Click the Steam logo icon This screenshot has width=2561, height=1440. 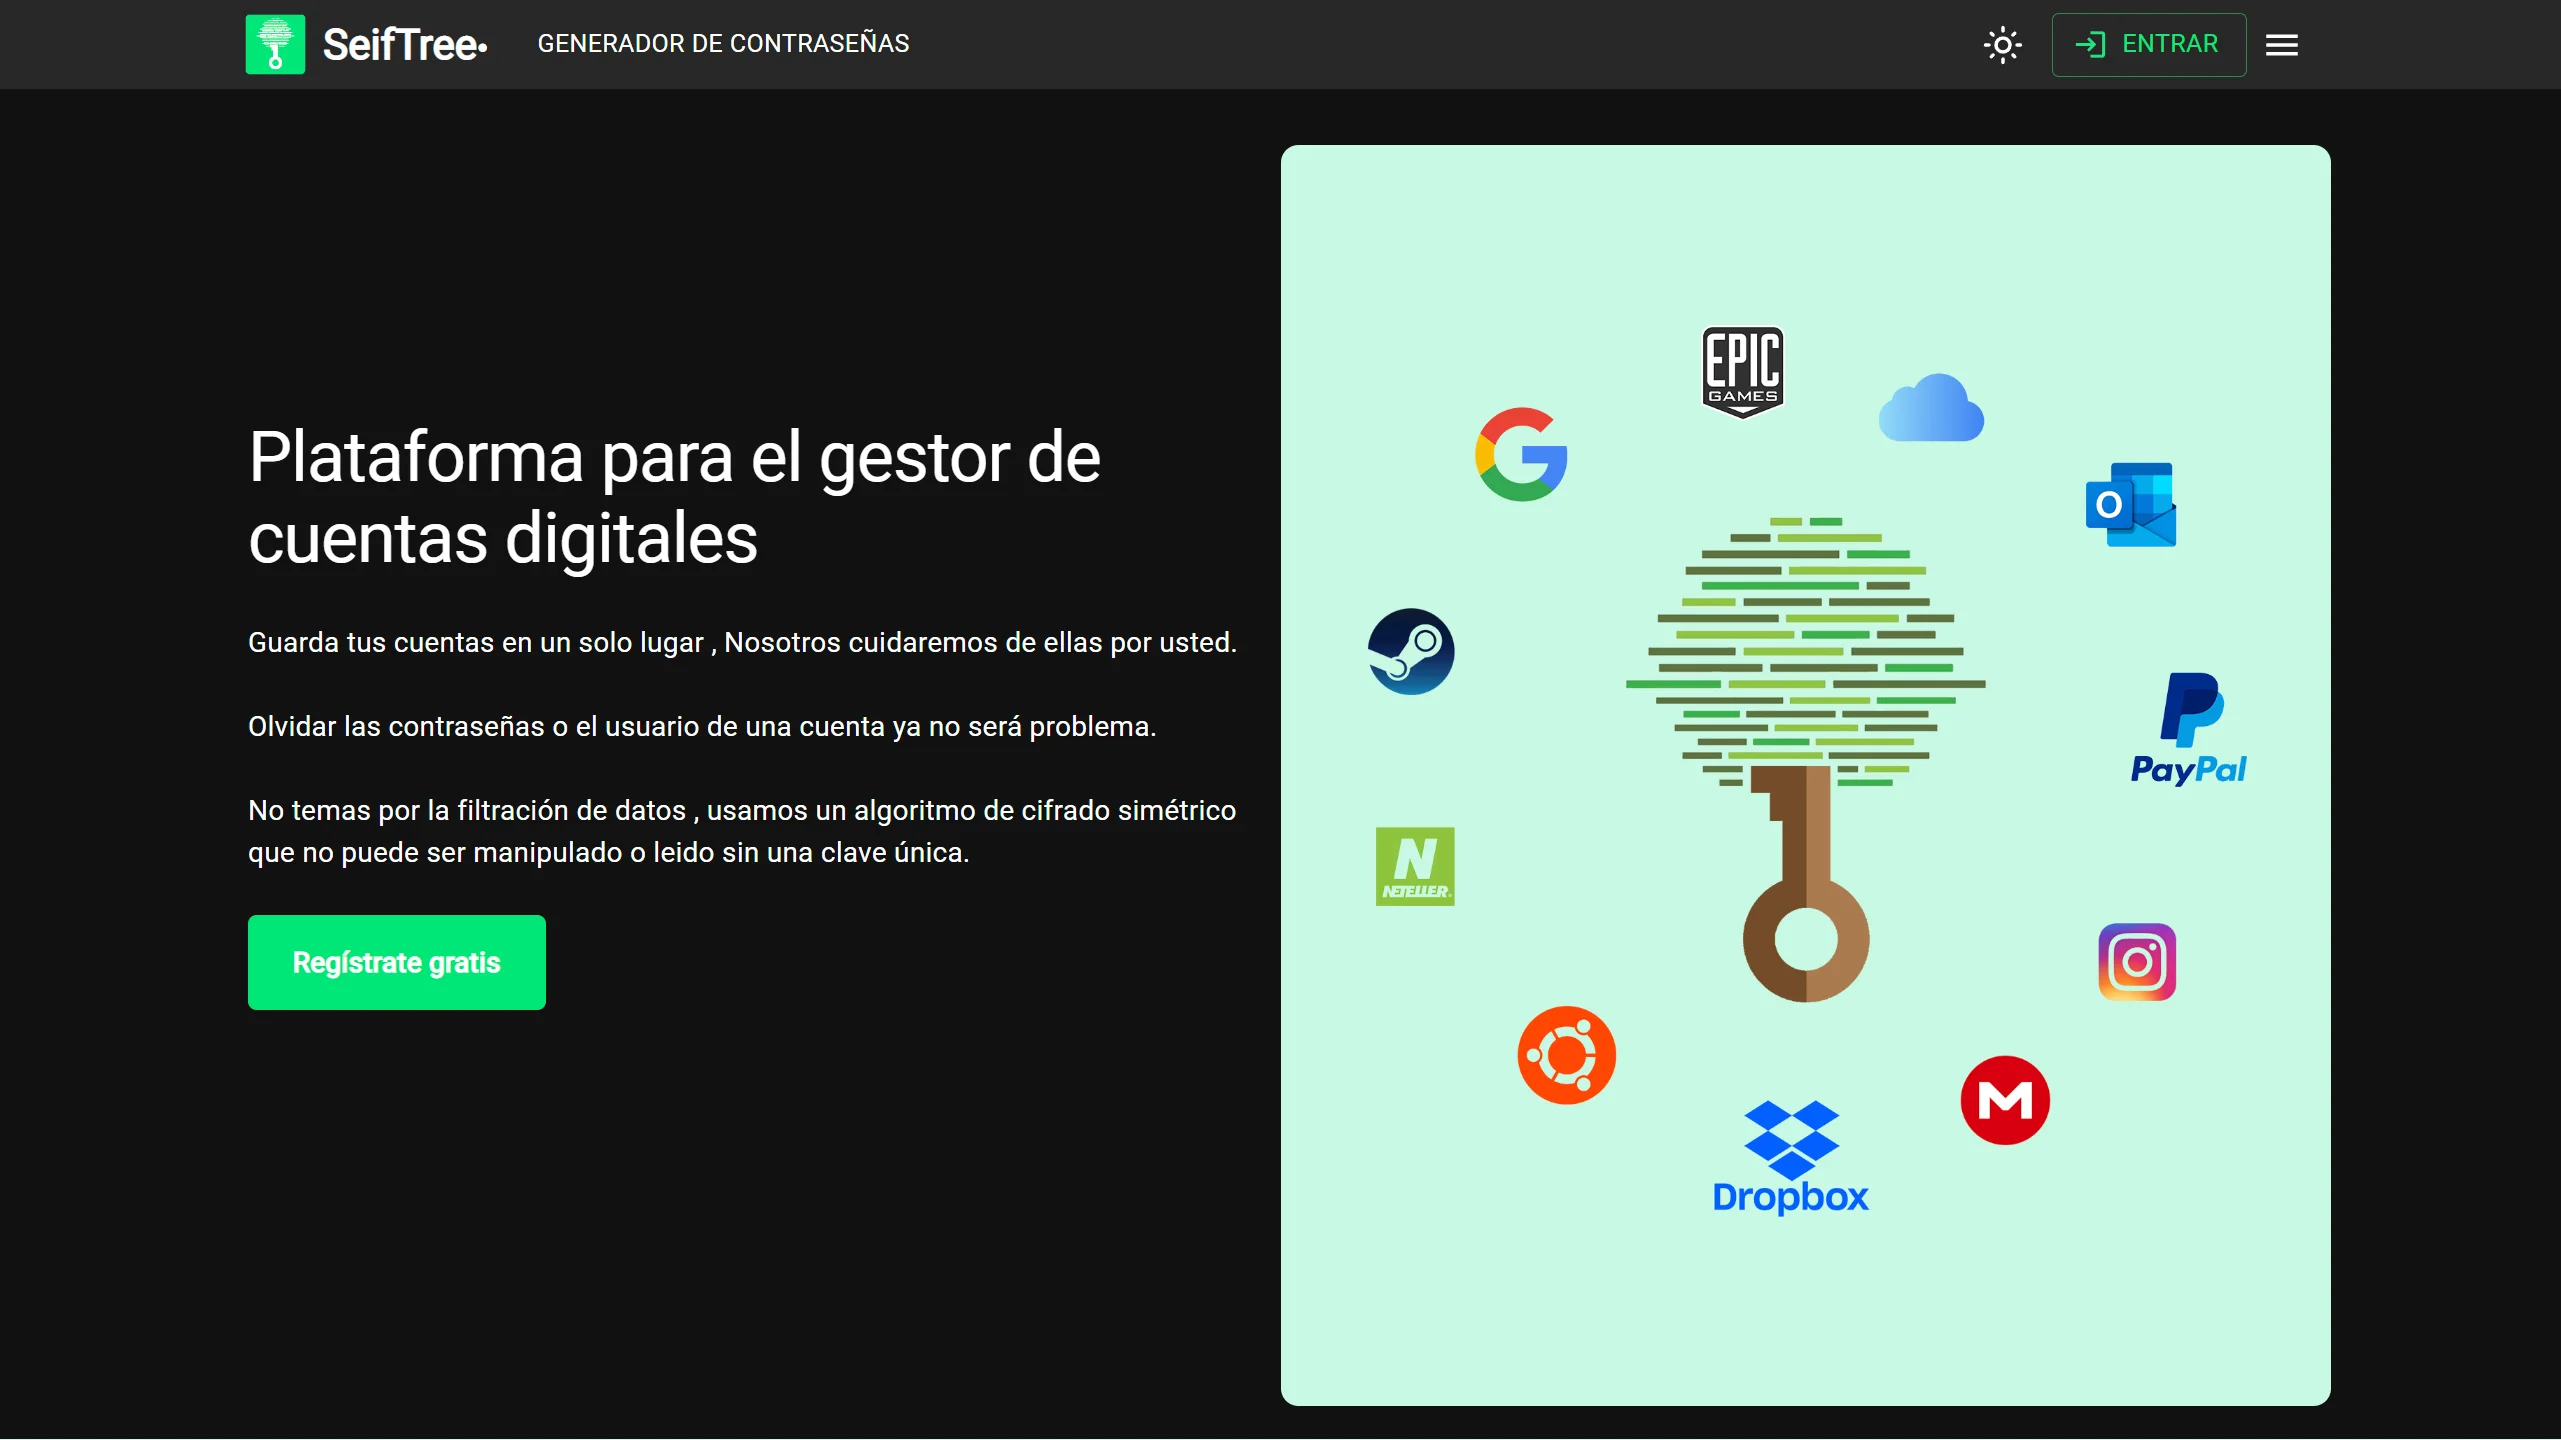(1411, 651)
